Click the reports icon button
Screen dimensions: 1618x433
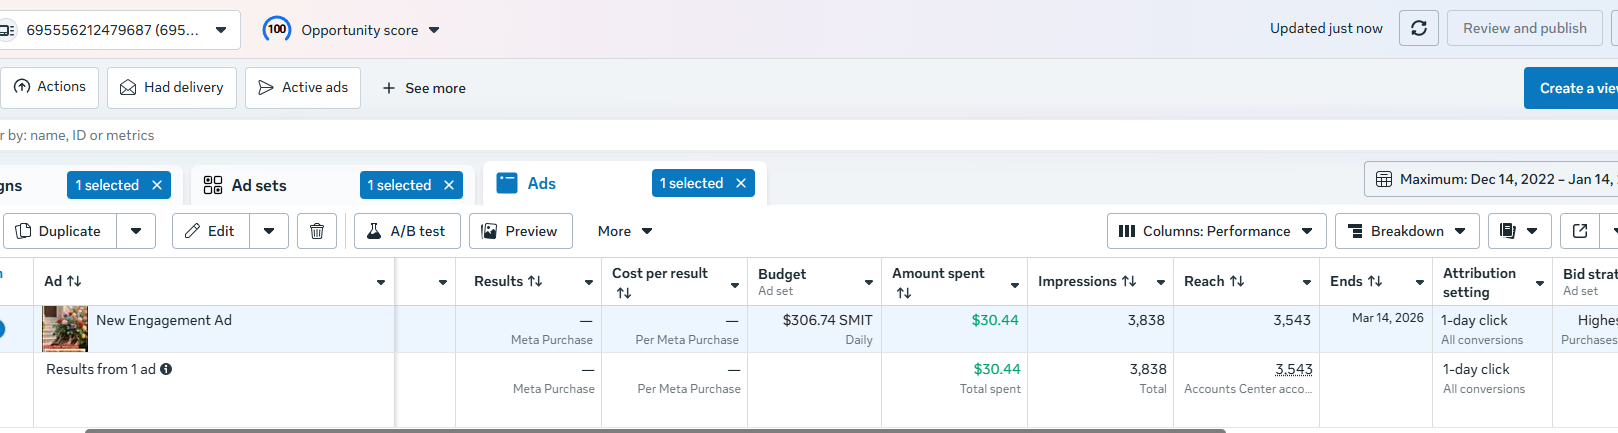point(1508,231)
